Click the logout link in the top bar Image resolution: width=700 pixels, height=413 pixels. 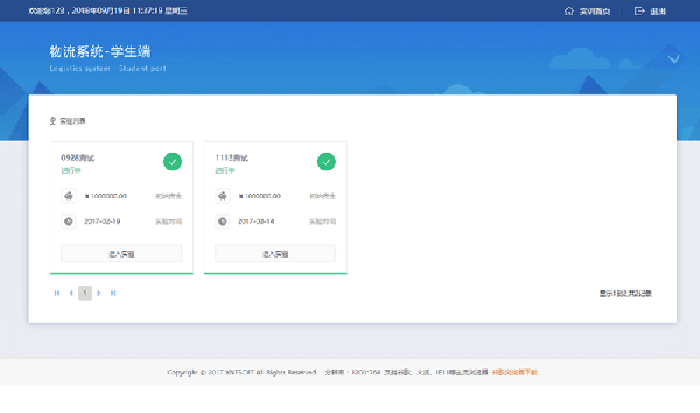point(651,11)
